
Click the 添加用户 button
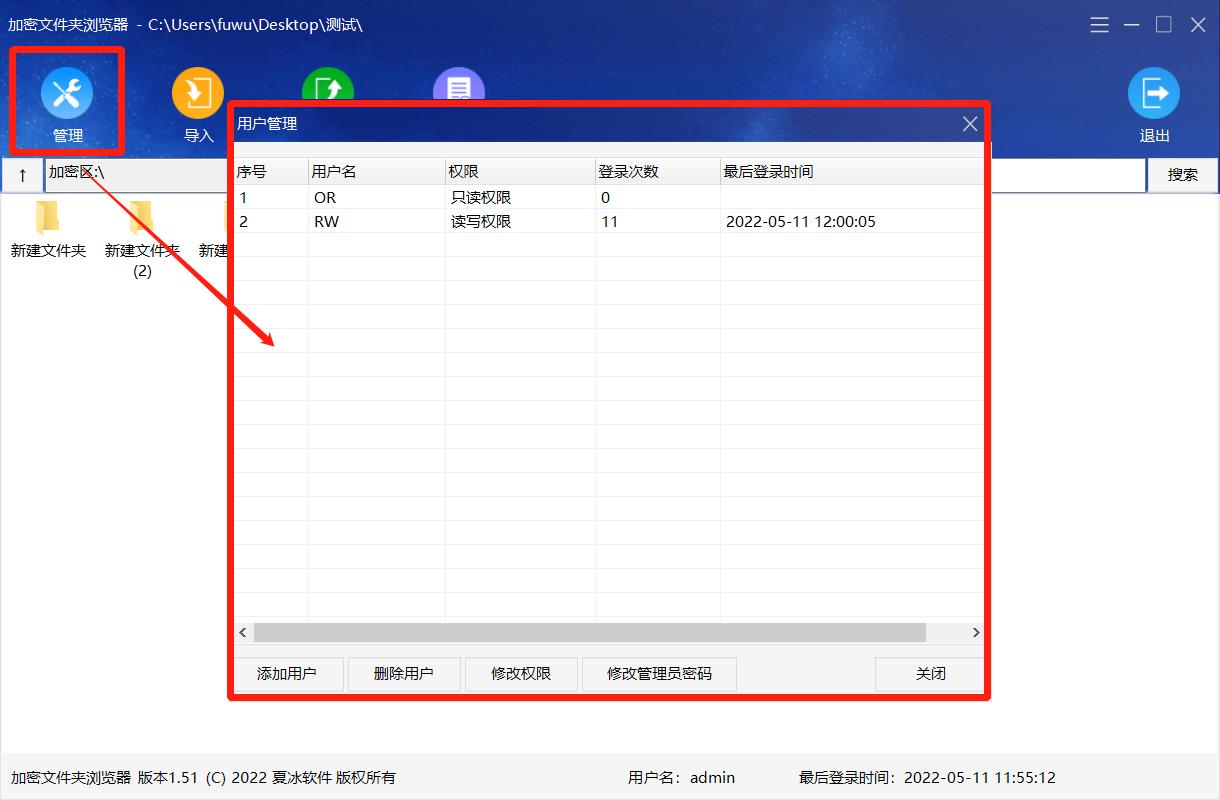tap(289, 674)
